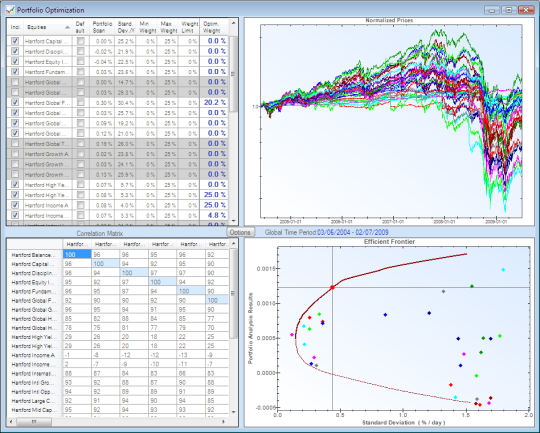Viewport: 540px width, 433px height.
Task: Click the Portfolio Scan column header
Action: point(102,27)
